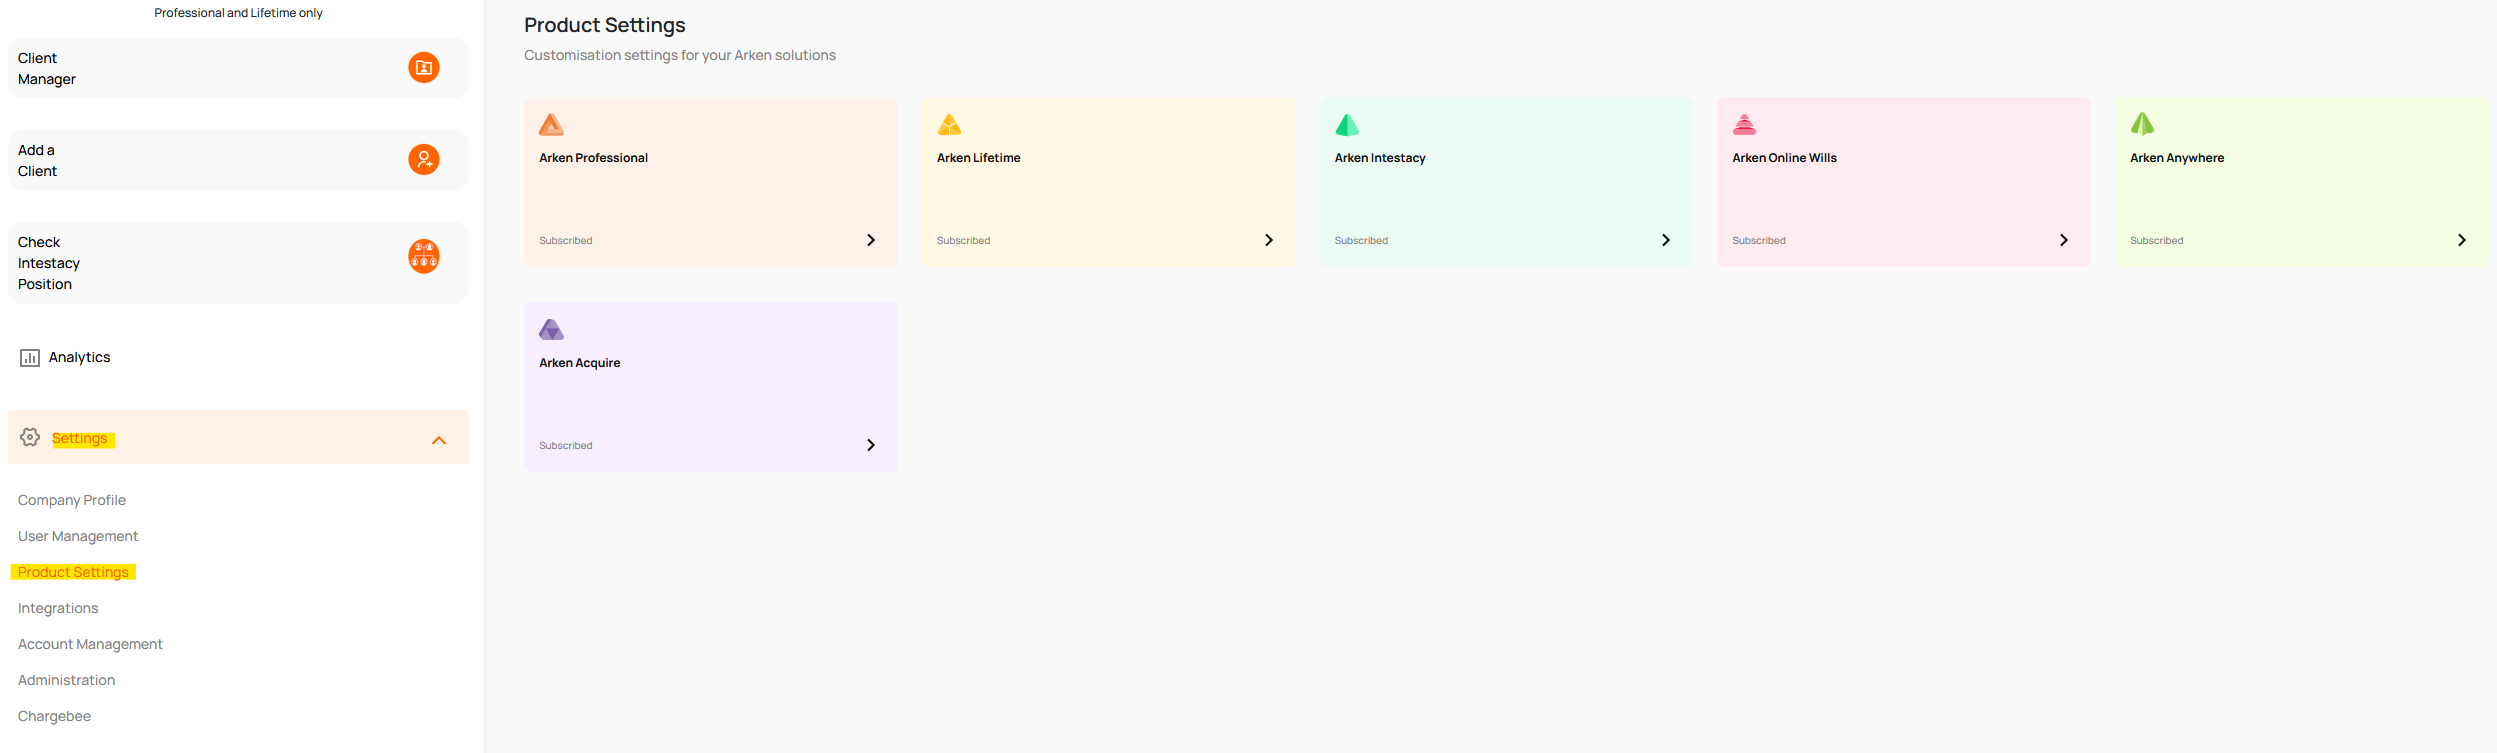
Task: Click the Settings gear icon
Action: 30,438
